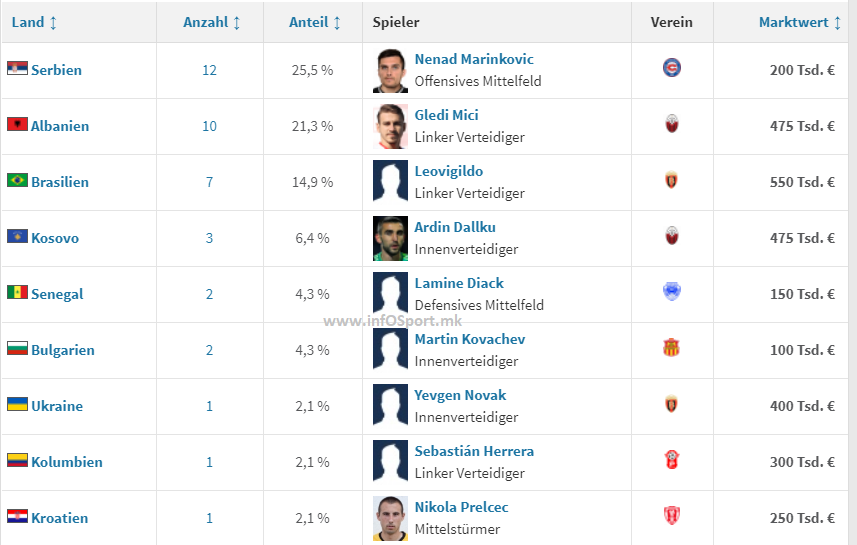Click the 12 count for Serbien
The height and width of the screenshot is (545, 857).
(x=209, y=70)
